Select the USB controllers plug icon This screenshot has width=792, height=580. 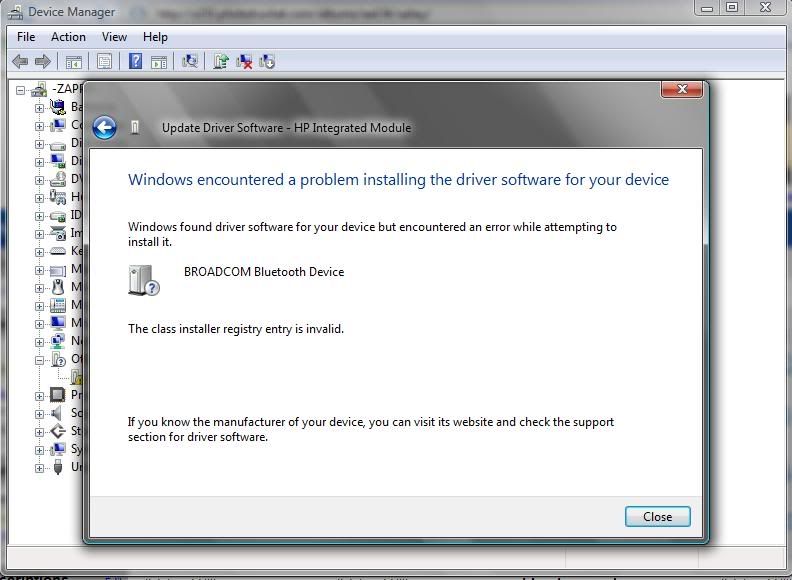58,467
